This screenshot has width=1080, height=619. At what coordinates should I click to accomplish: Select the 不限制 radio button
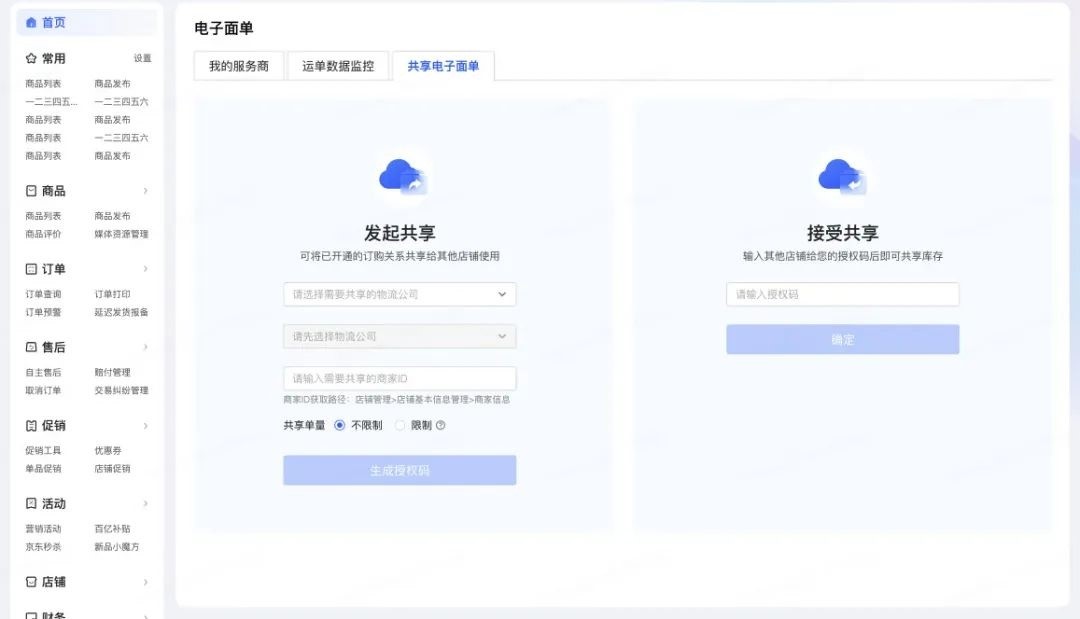[340, 425]
